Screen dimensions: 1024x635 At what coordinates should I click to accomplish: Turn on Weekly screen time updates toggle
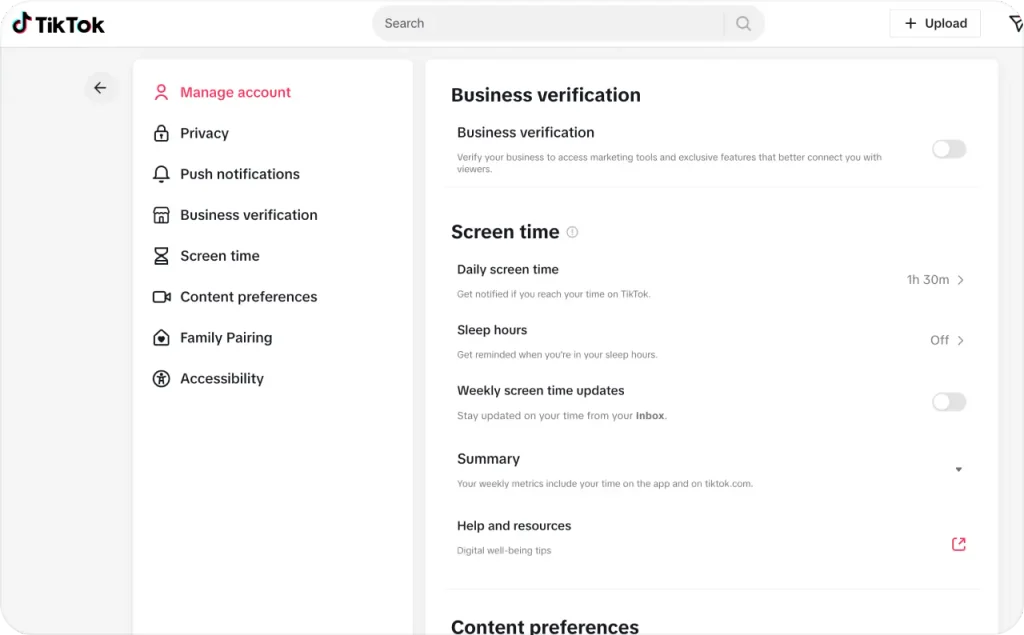click(x=949, y=402)
